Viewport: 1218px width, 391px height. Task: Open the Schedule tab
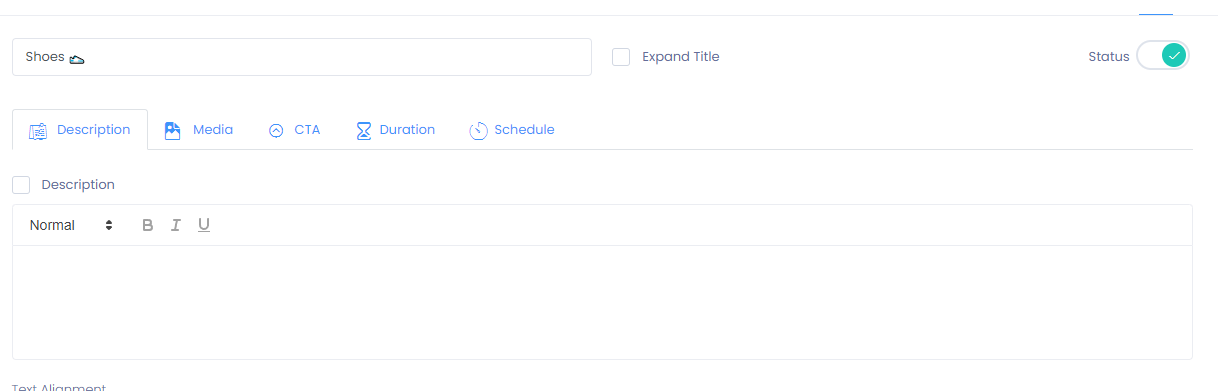click(x=512, y=130)
